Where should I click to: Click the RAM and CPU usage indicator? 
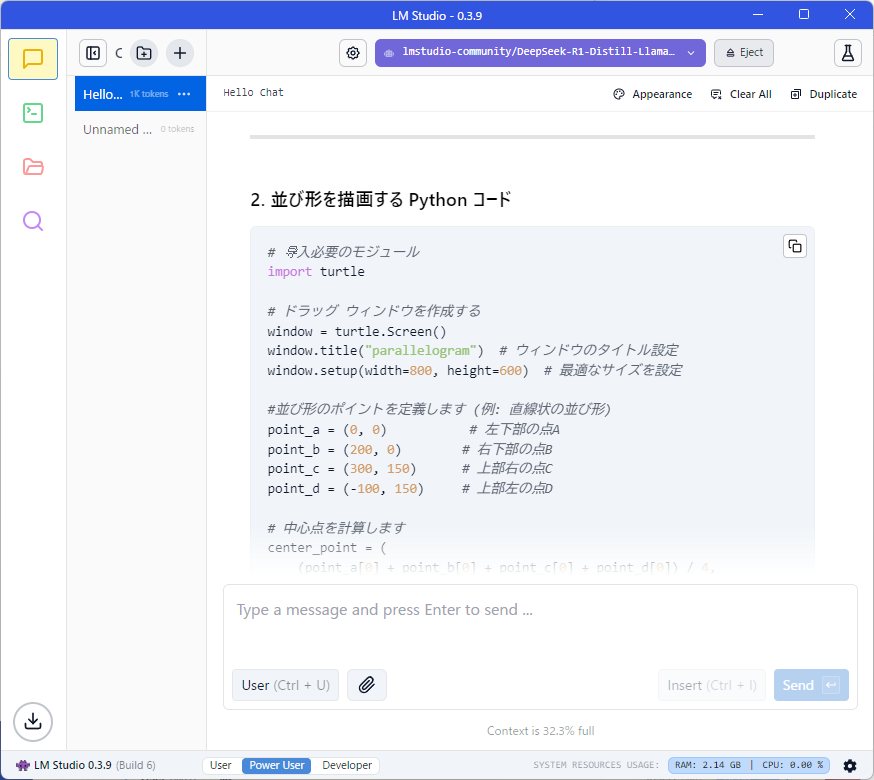point(749,765)
